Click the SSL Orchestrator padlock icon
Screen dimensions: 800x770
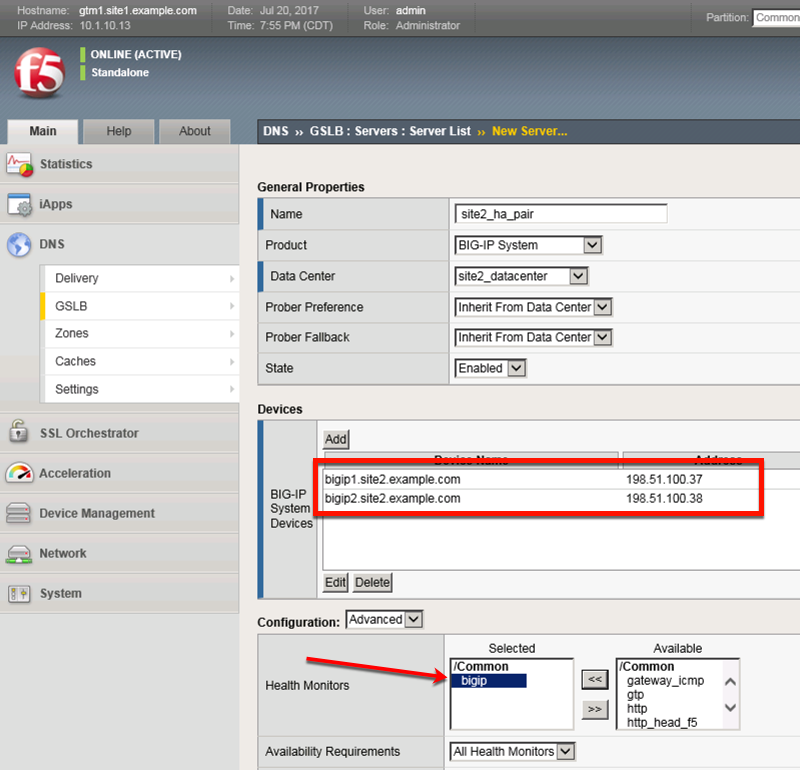coord(19,432)
